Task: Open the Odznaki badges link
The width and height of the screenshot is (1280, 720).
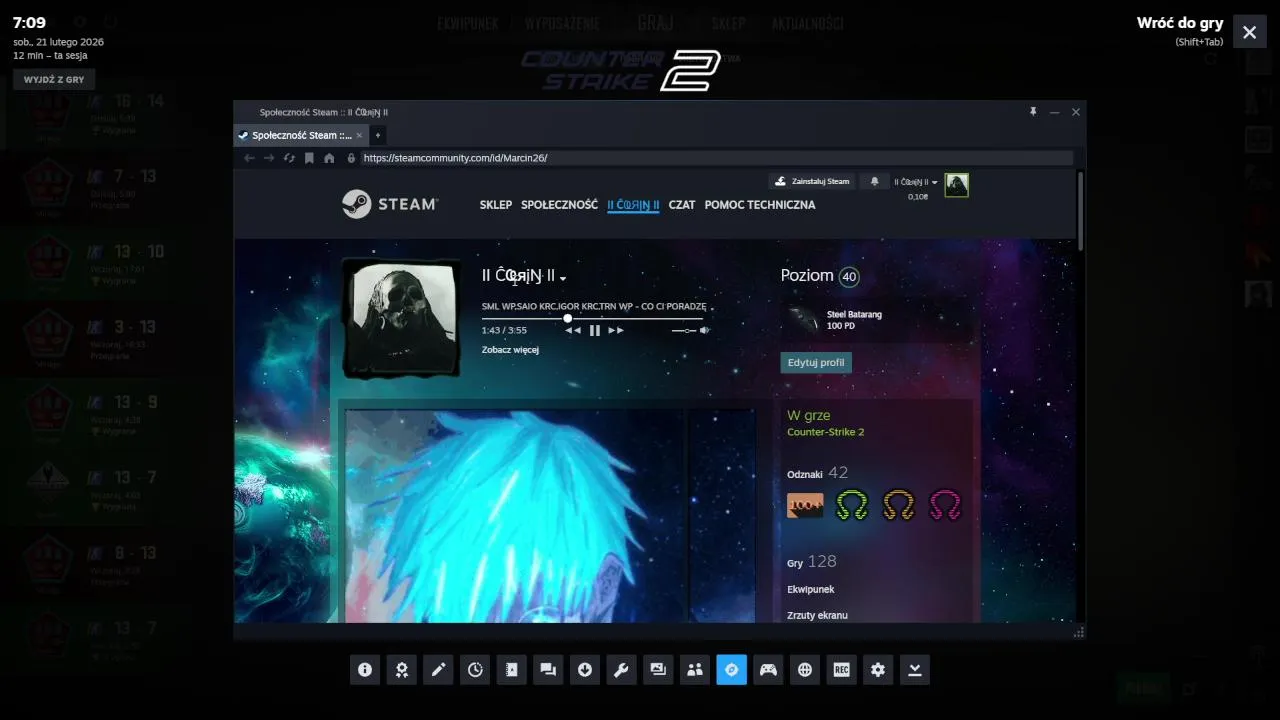Action: pyautogui.click(x=817, y=473)
